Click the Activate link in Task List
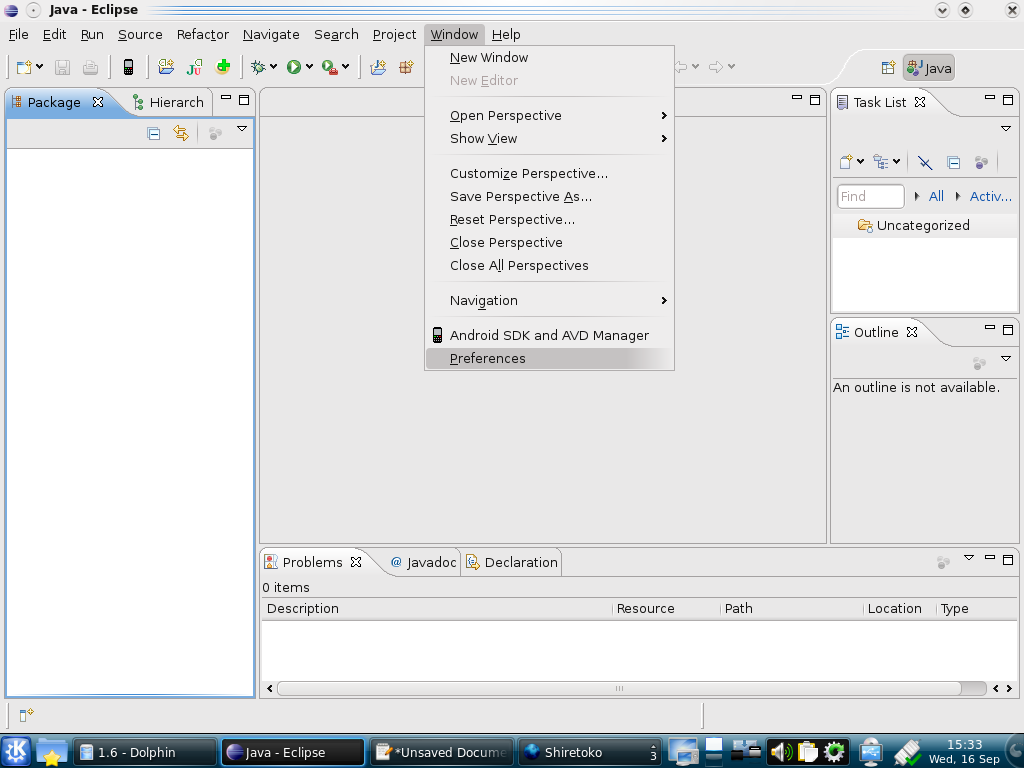Screen dimensions: 1024x768 pyautogui.click(x=990, y=197)
